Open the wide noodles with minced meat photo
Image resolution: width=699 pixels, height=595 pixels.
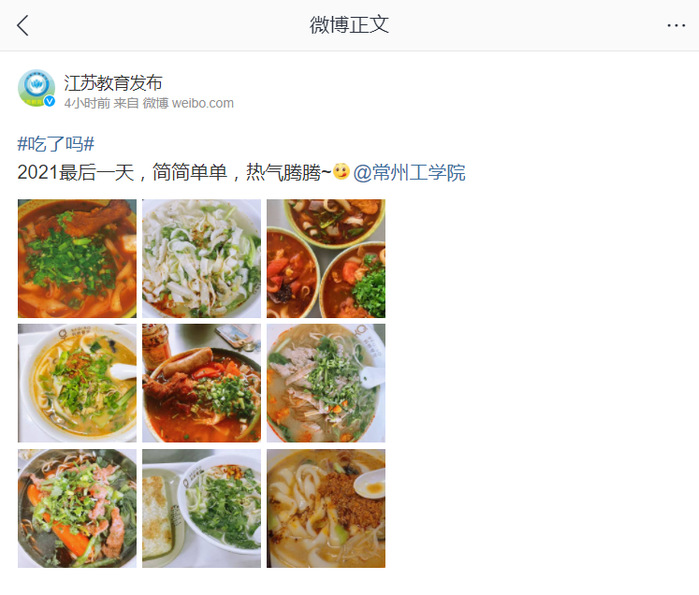[x=326, y=508]
